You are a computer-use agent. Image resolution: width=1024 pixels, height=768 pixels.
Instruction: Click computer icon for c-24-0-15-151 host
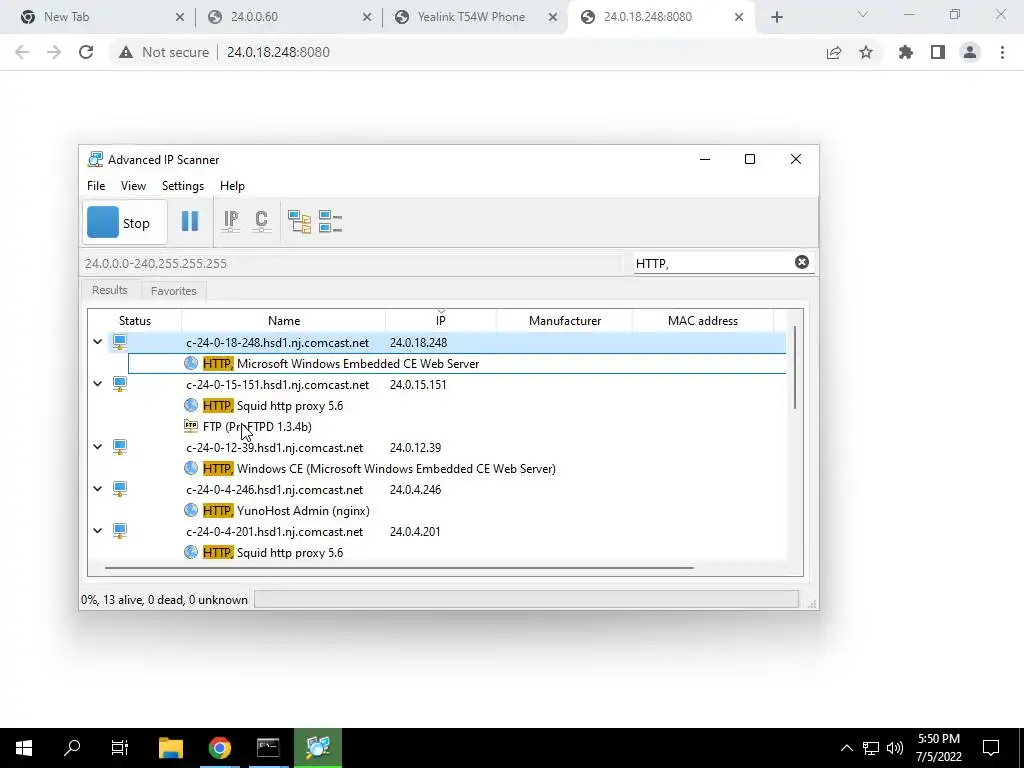pyautogui.click(x=120, y=384)
